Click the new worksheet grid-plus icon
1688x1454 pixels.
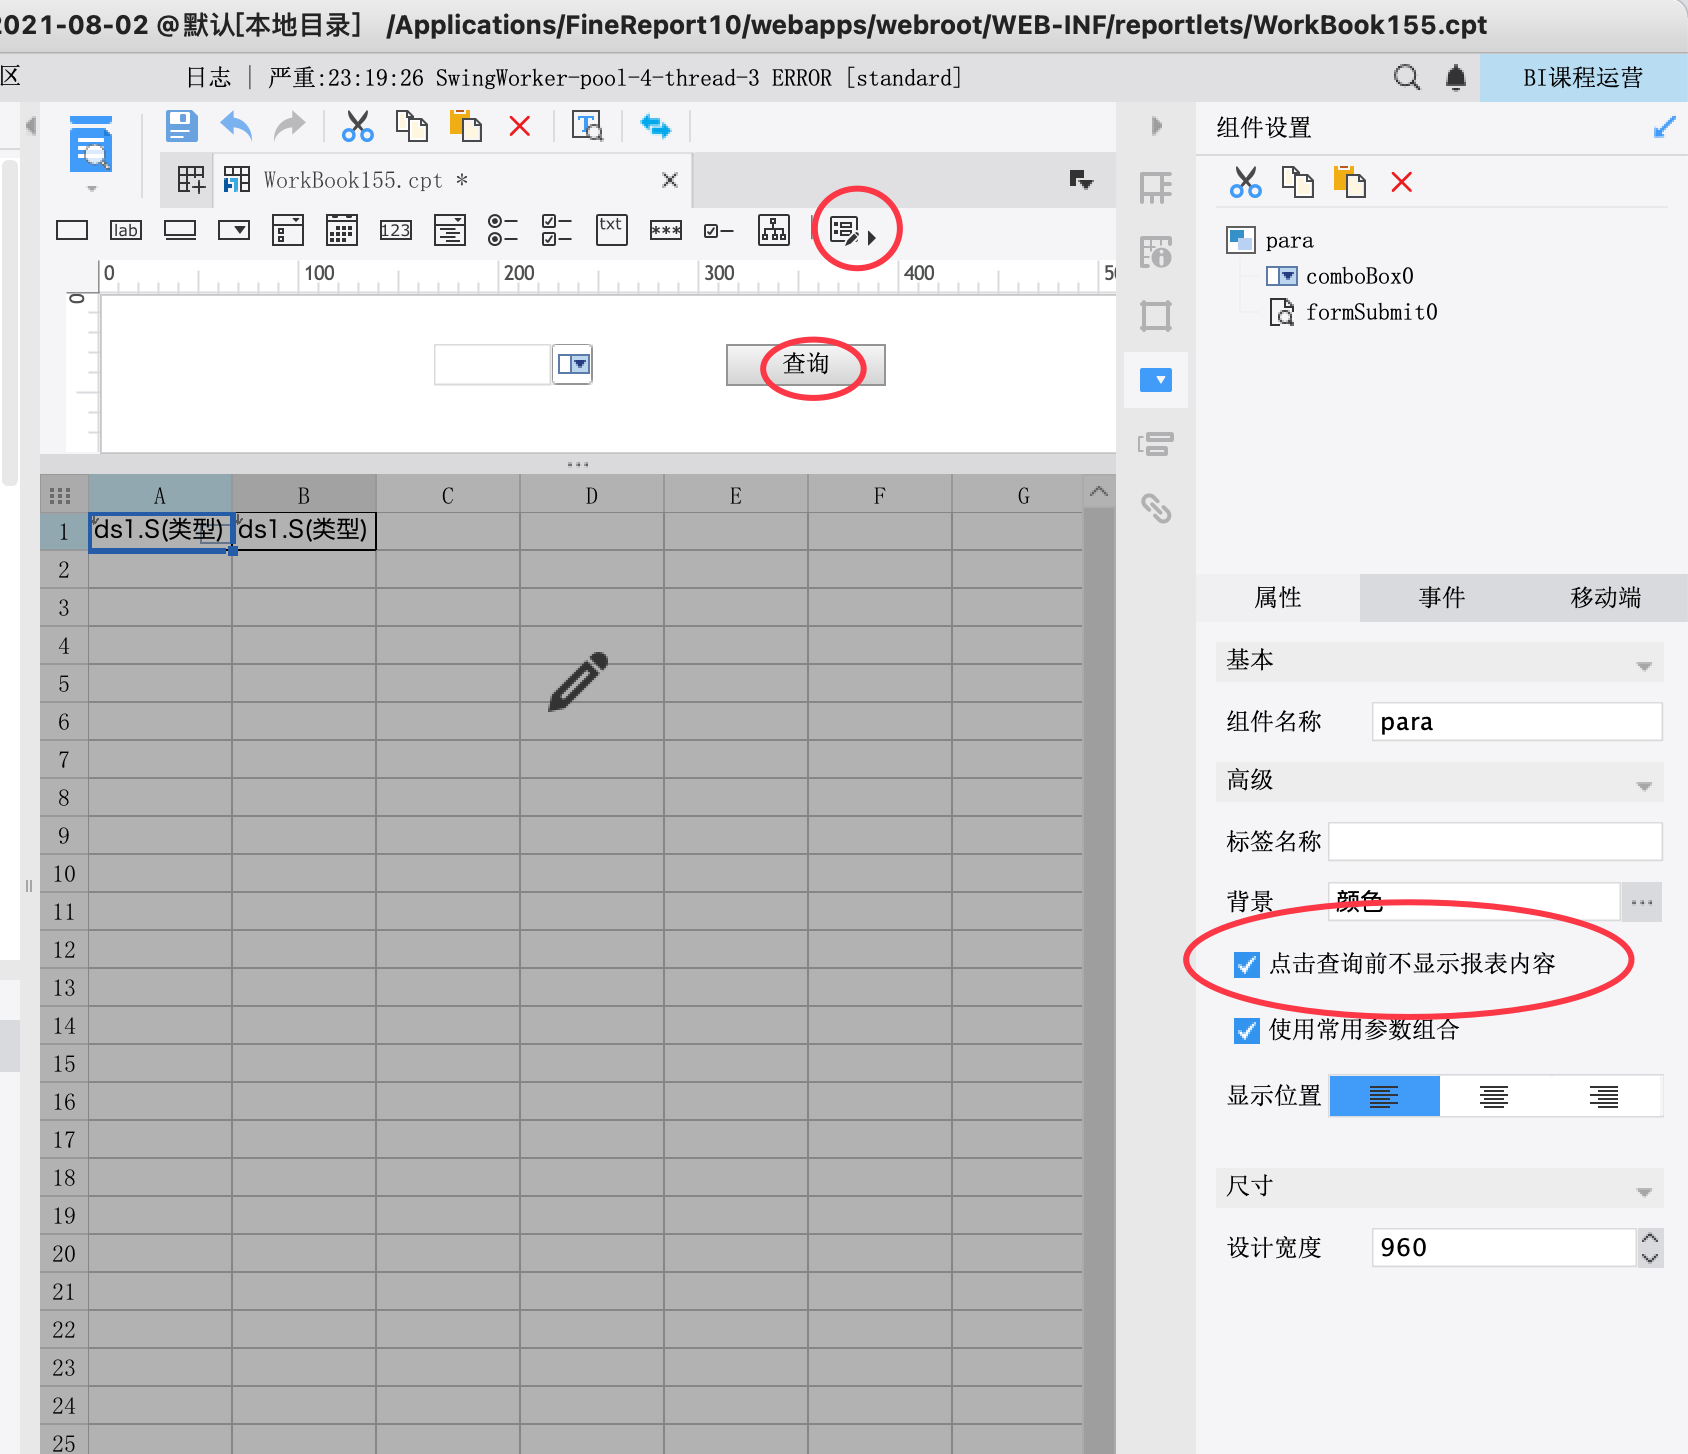pos(191,180)
